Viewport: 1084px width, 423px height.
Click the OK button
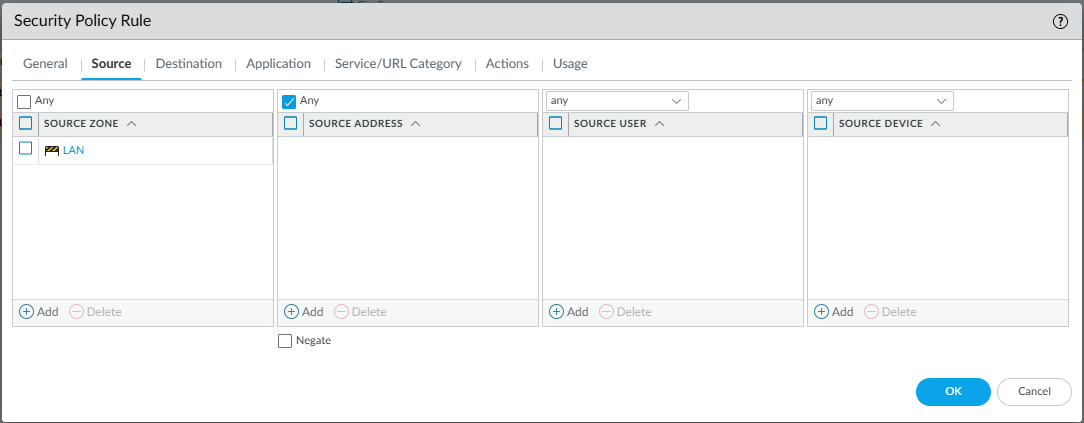[952, 391]
